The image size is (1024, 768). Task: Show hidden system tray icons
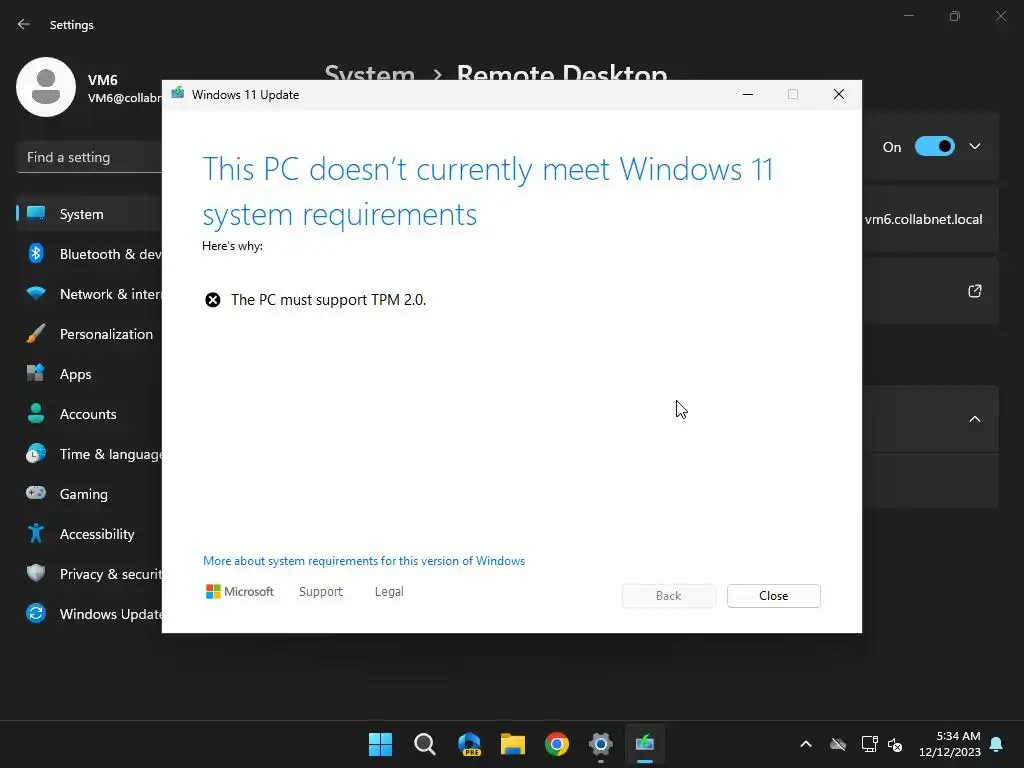coord(806,744)
